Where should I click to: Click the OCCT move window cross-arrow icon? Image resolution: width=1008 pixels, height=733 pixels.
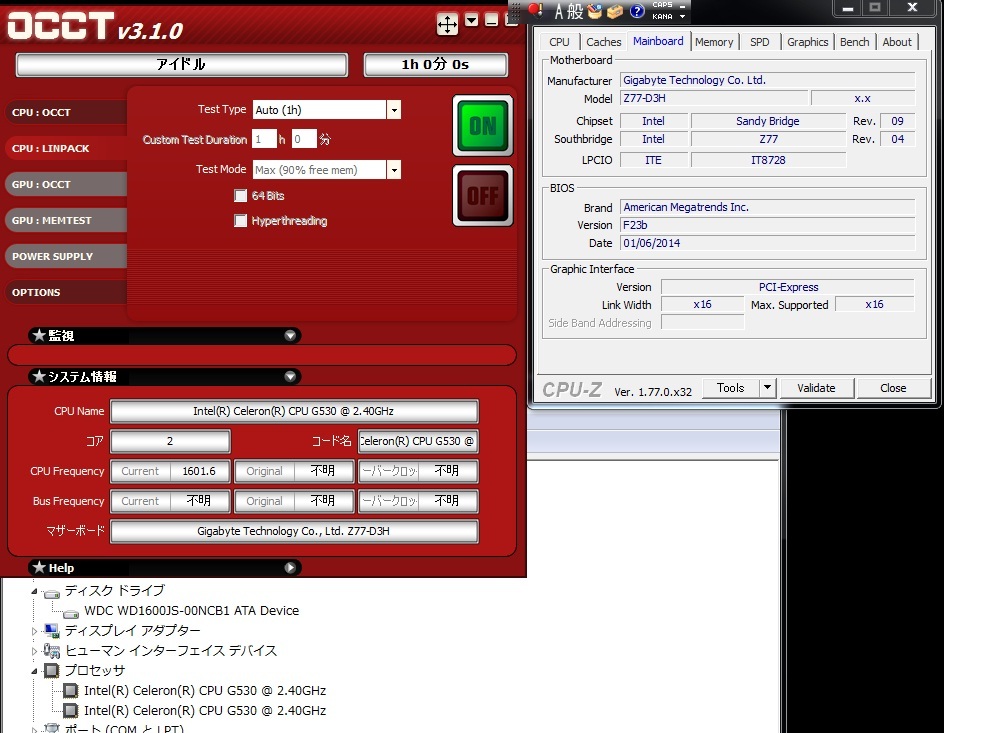447,24
